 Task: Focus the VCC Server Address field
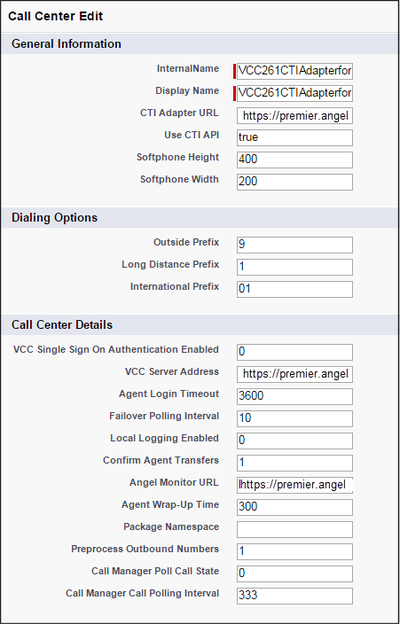click(x=295, y=374)
